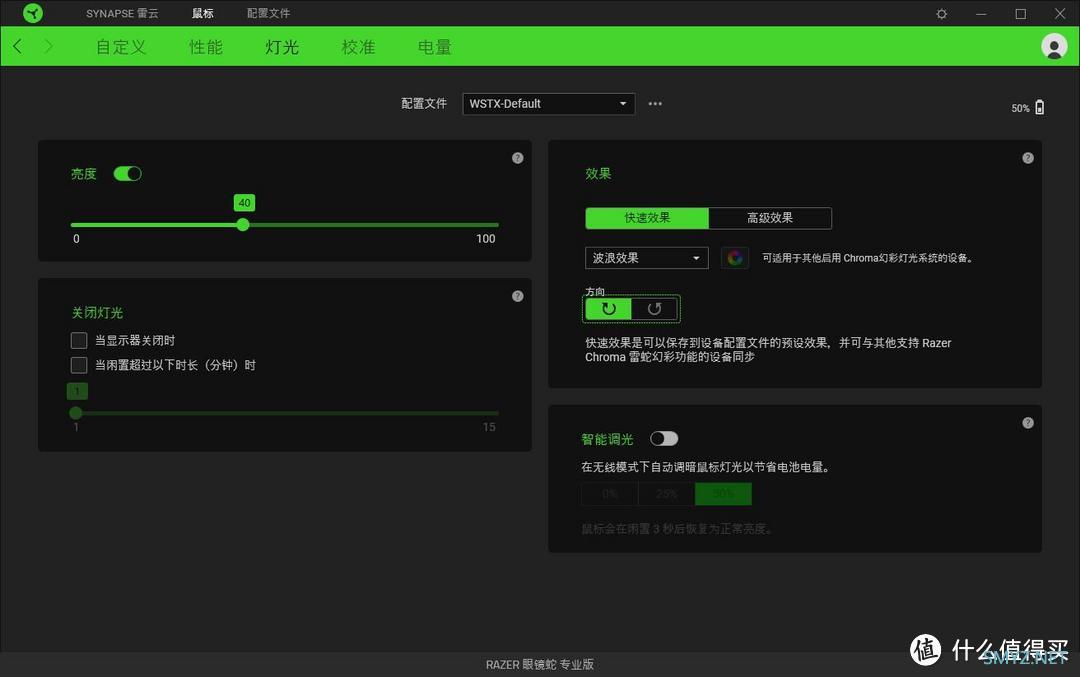Open help for the 关闭灯光 panel

tap(517, 296)
